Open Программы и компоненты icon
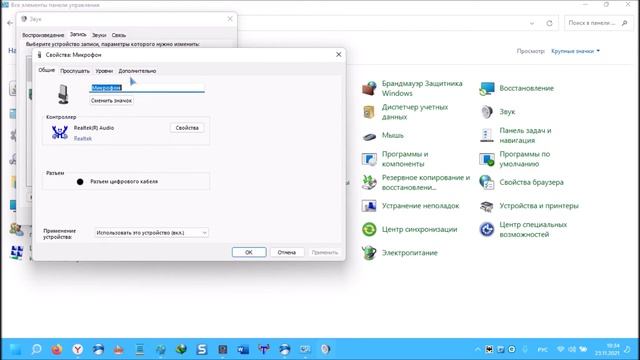 tap(369, 159)
